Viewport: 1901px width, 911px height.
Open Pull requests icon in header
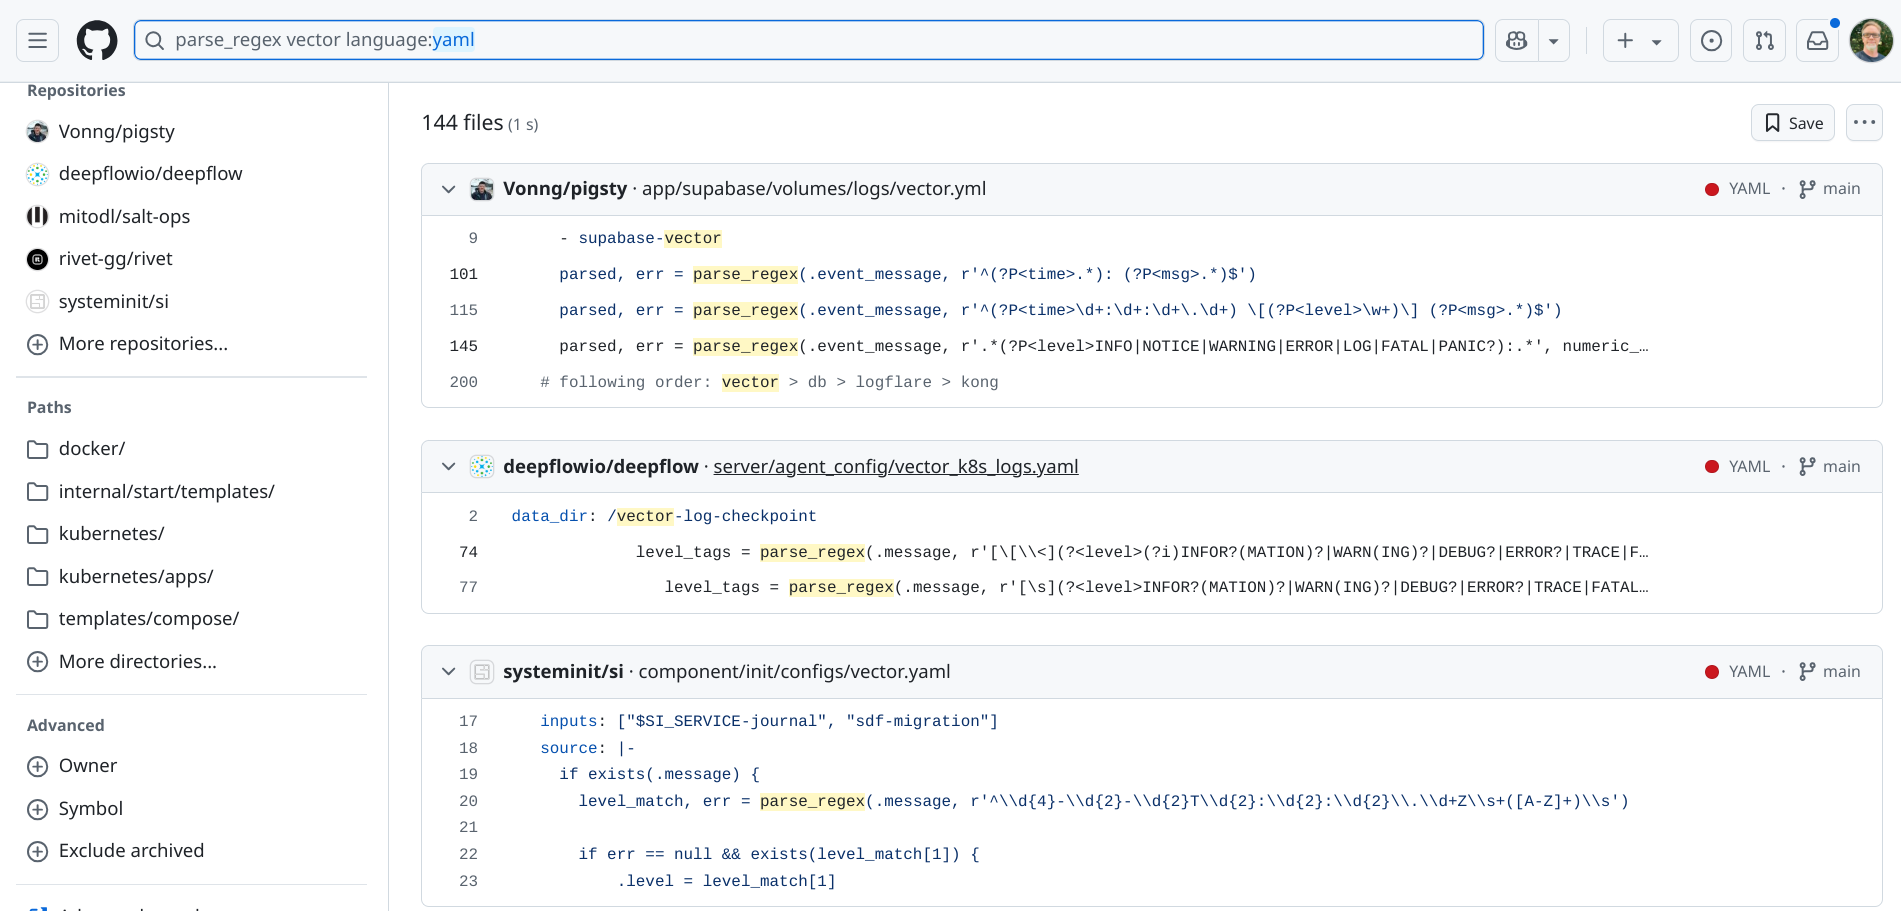(1765, 41)
